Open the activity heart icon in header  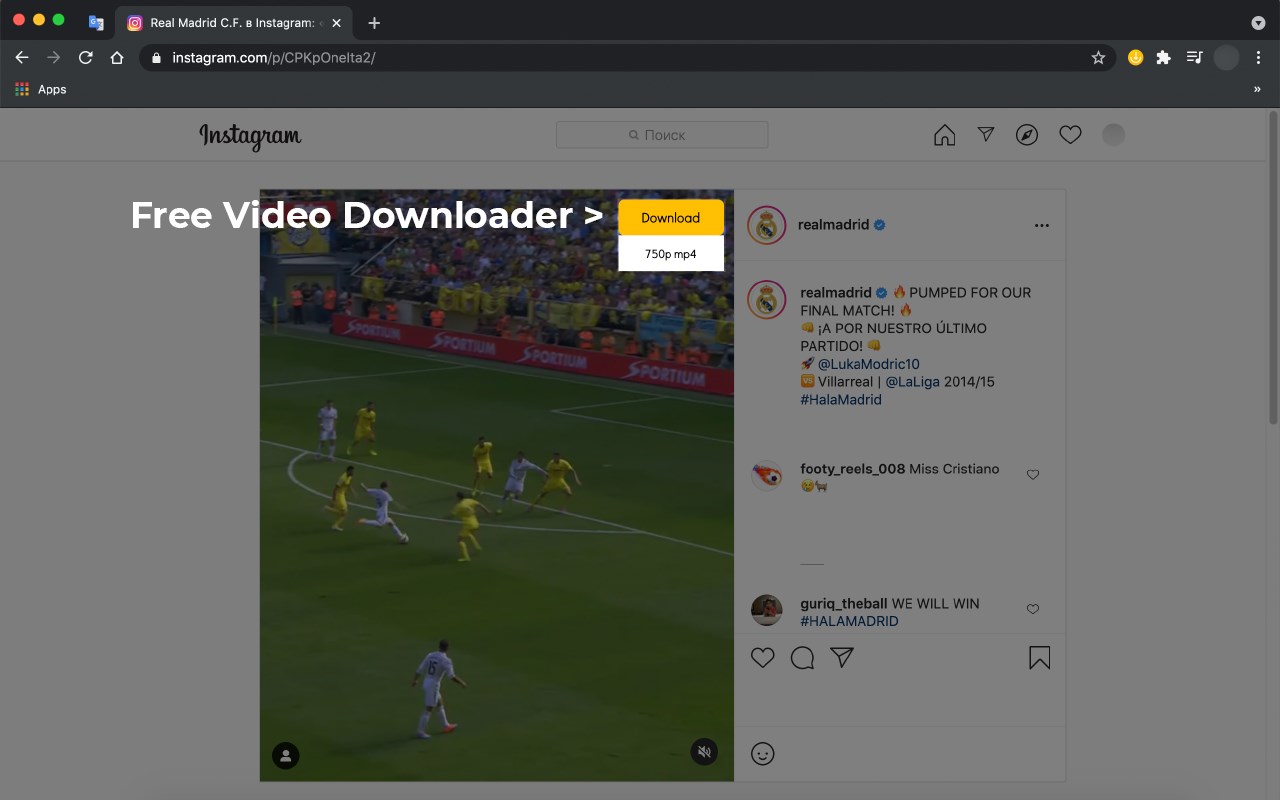point(1070,135)
